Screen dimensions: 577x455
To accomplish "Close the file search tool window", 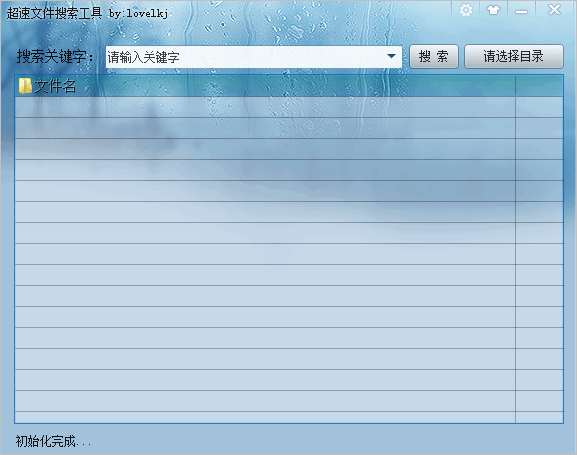I will (x=554, y=10).
